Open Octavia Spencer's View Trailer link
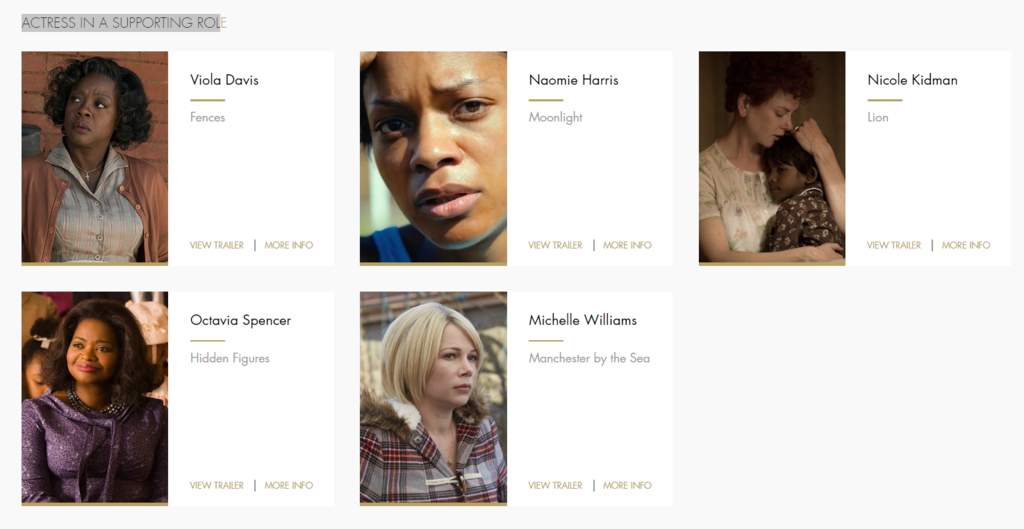Viewport: 1024px width, 529px height. (217, 486)
